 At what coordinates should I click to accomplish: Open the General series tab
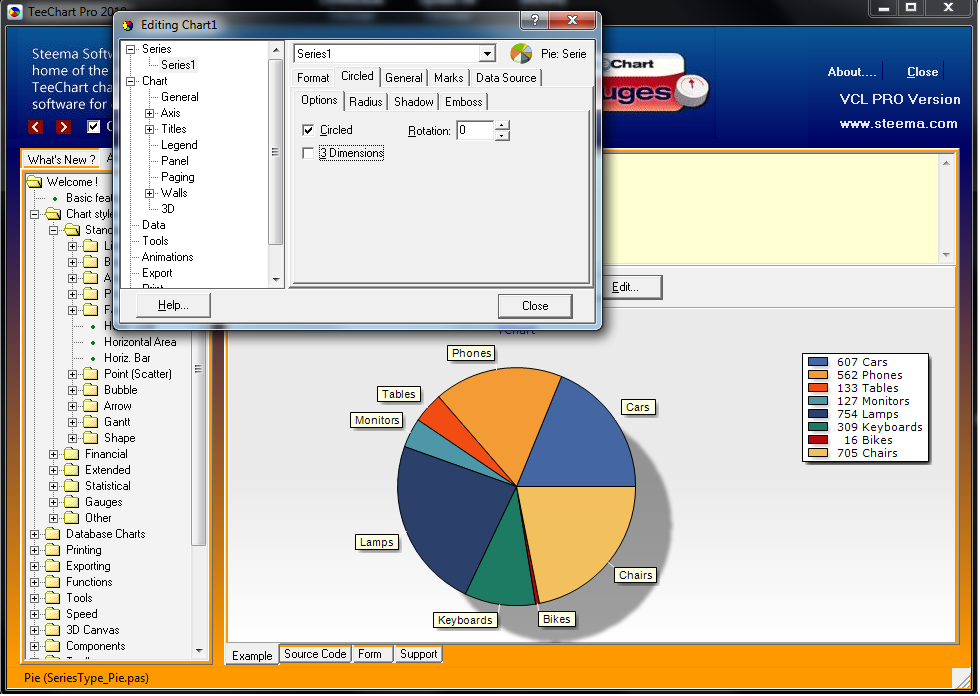pyautogui.click(x=404, y=78)
